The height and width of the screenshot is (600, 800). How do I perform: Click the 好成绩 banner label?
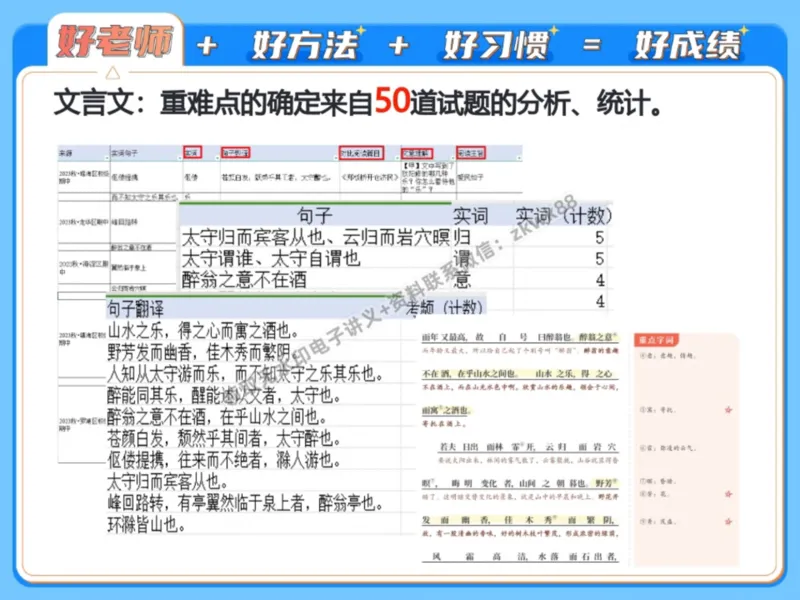point(688,44)
